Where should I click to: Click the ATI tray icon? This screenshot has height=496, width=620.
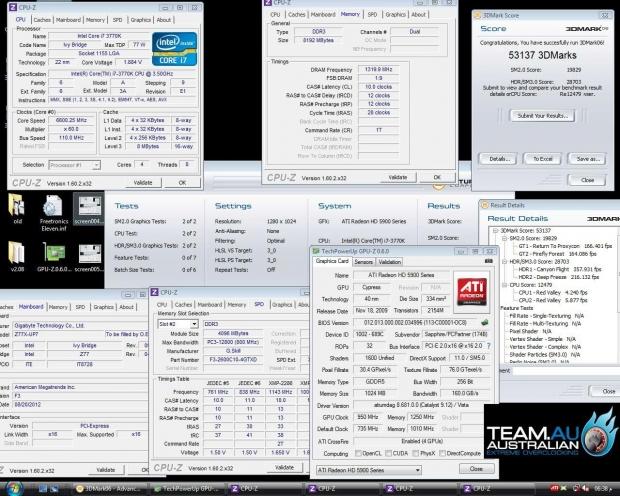point(554,488)
